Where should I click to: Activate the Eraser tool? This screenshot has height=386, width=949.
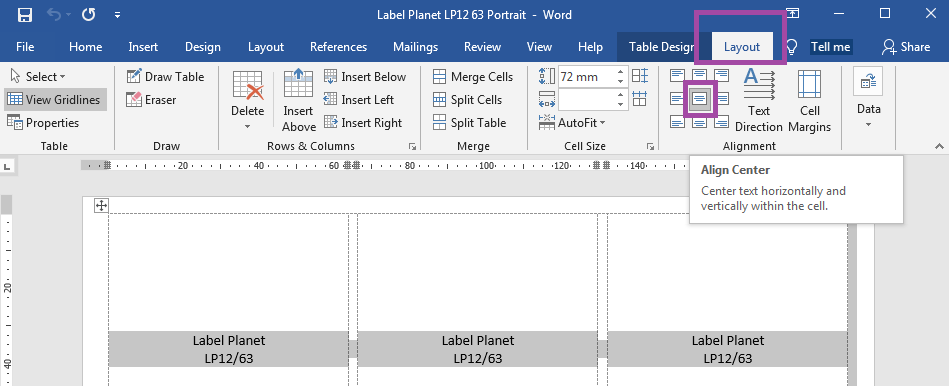pyautogui.click(x=151, y=100)
